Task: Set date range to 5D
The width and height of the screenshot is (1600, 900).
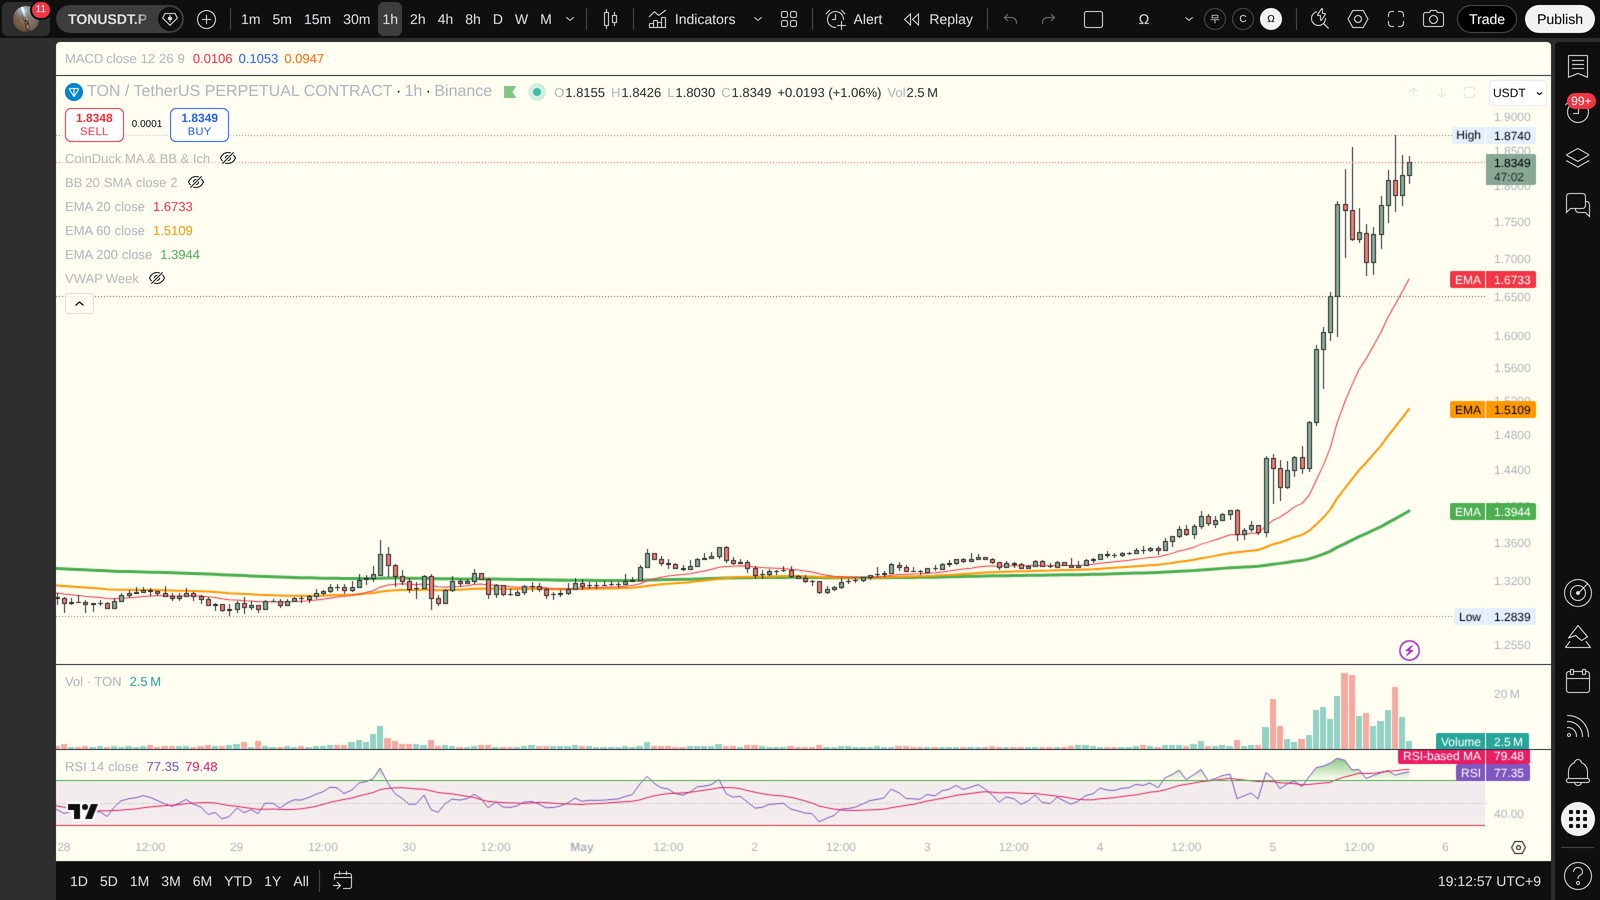Action: pyautogui.click(x=109, y=881)
